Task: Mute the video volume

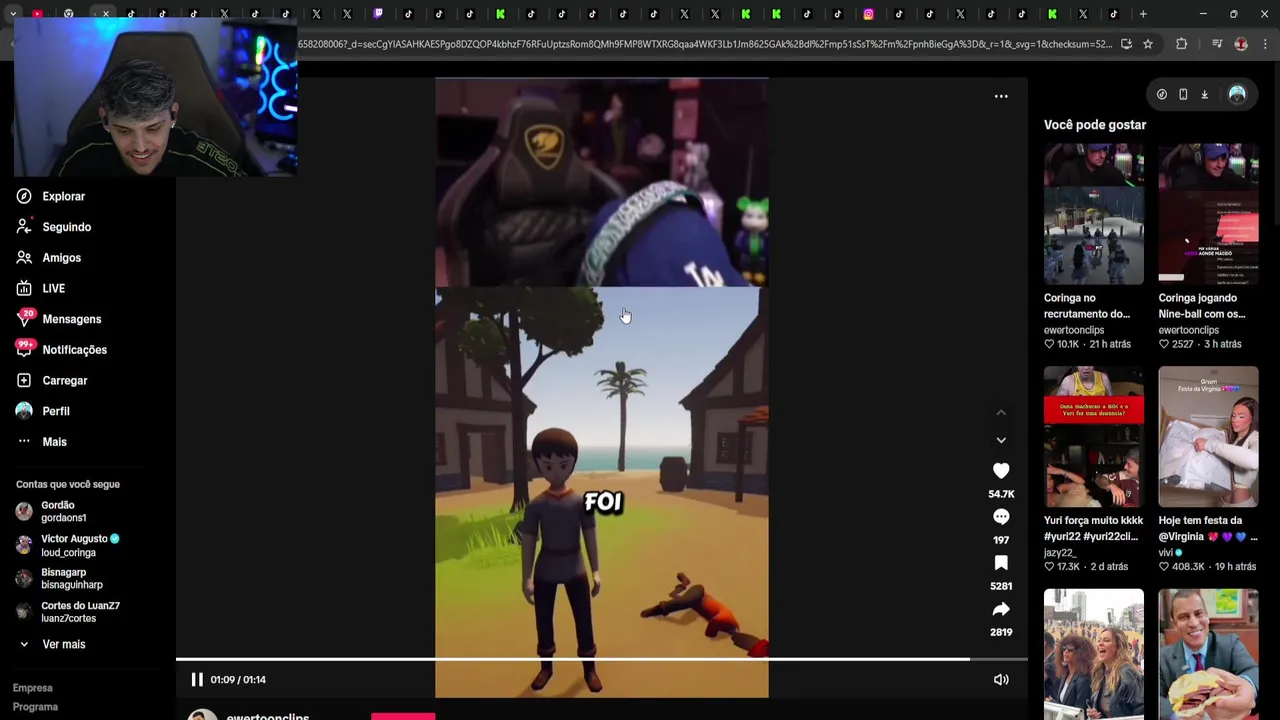Action: [x=1001, y=680]
